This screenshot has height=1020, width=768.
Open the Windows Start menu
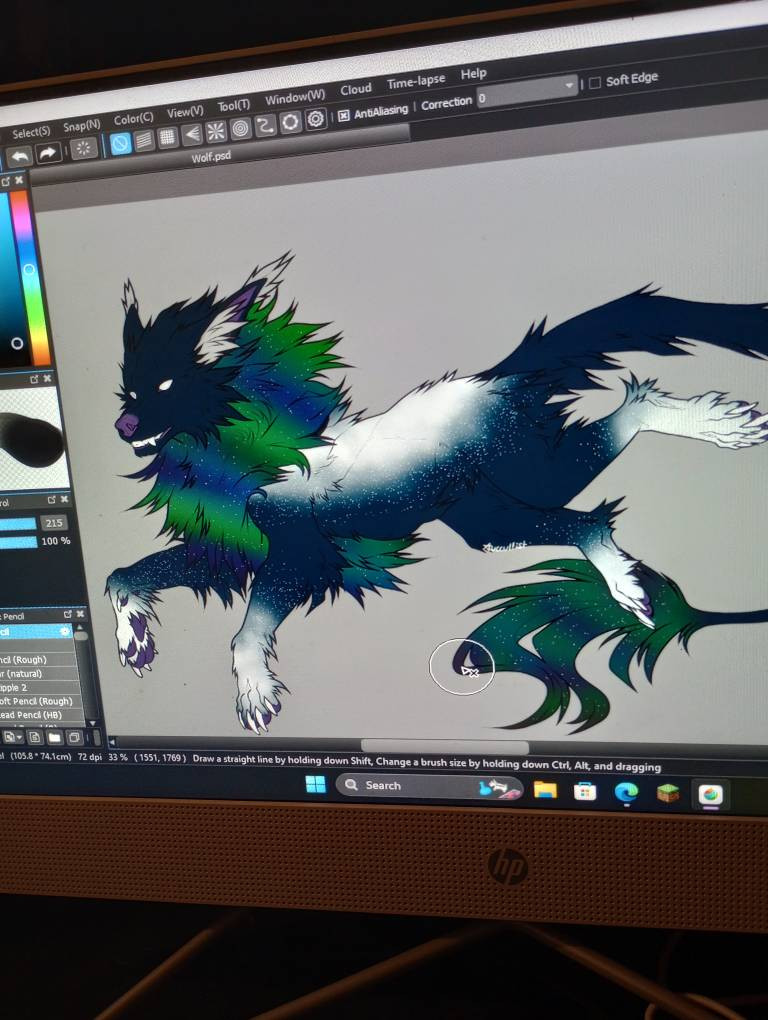(315, 785)
